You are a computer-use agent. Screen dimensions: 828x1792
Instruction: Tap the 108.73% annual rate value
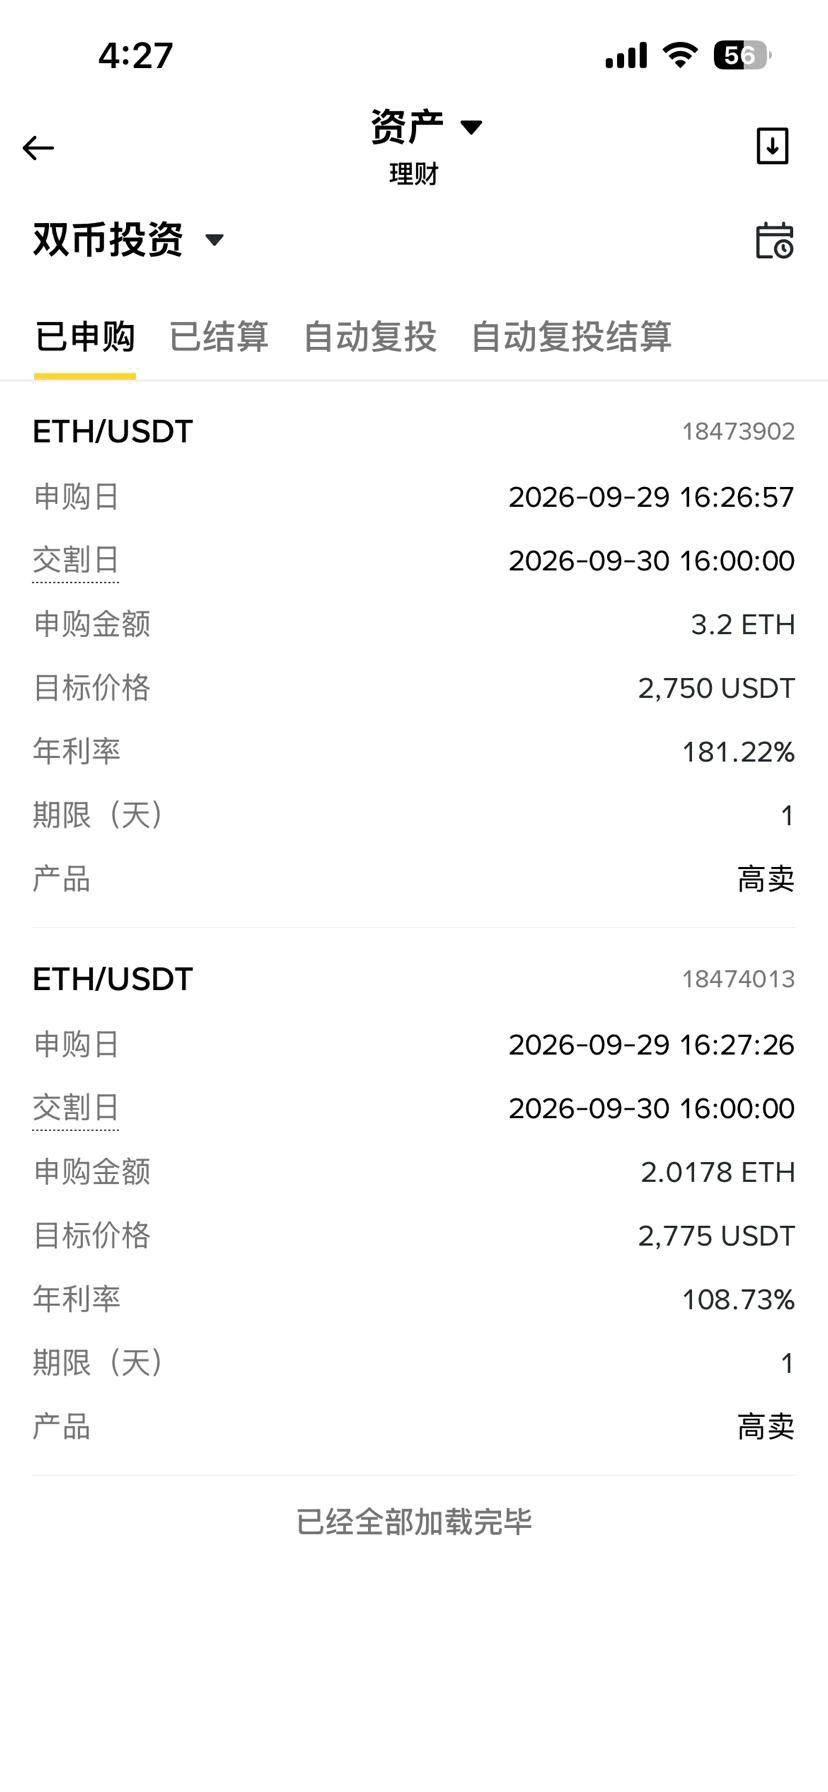[x=738, y=1299]
